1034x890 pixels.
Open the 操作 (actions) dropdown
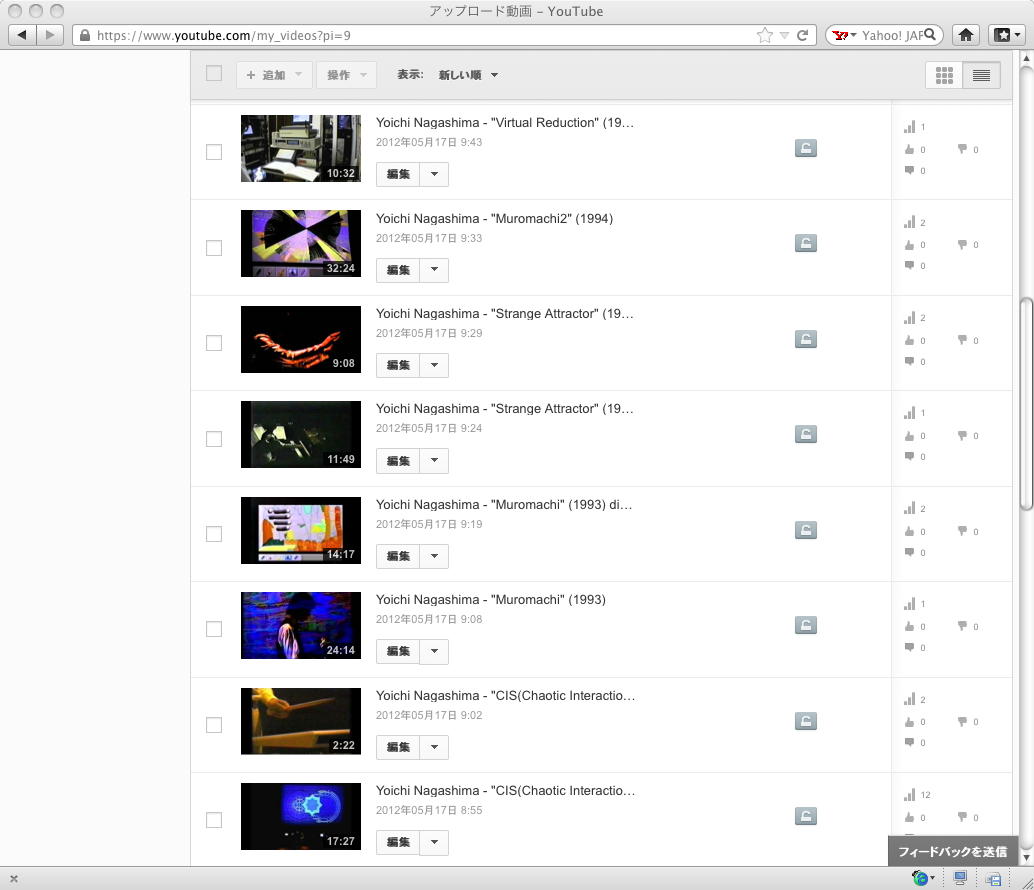[346, 75]
